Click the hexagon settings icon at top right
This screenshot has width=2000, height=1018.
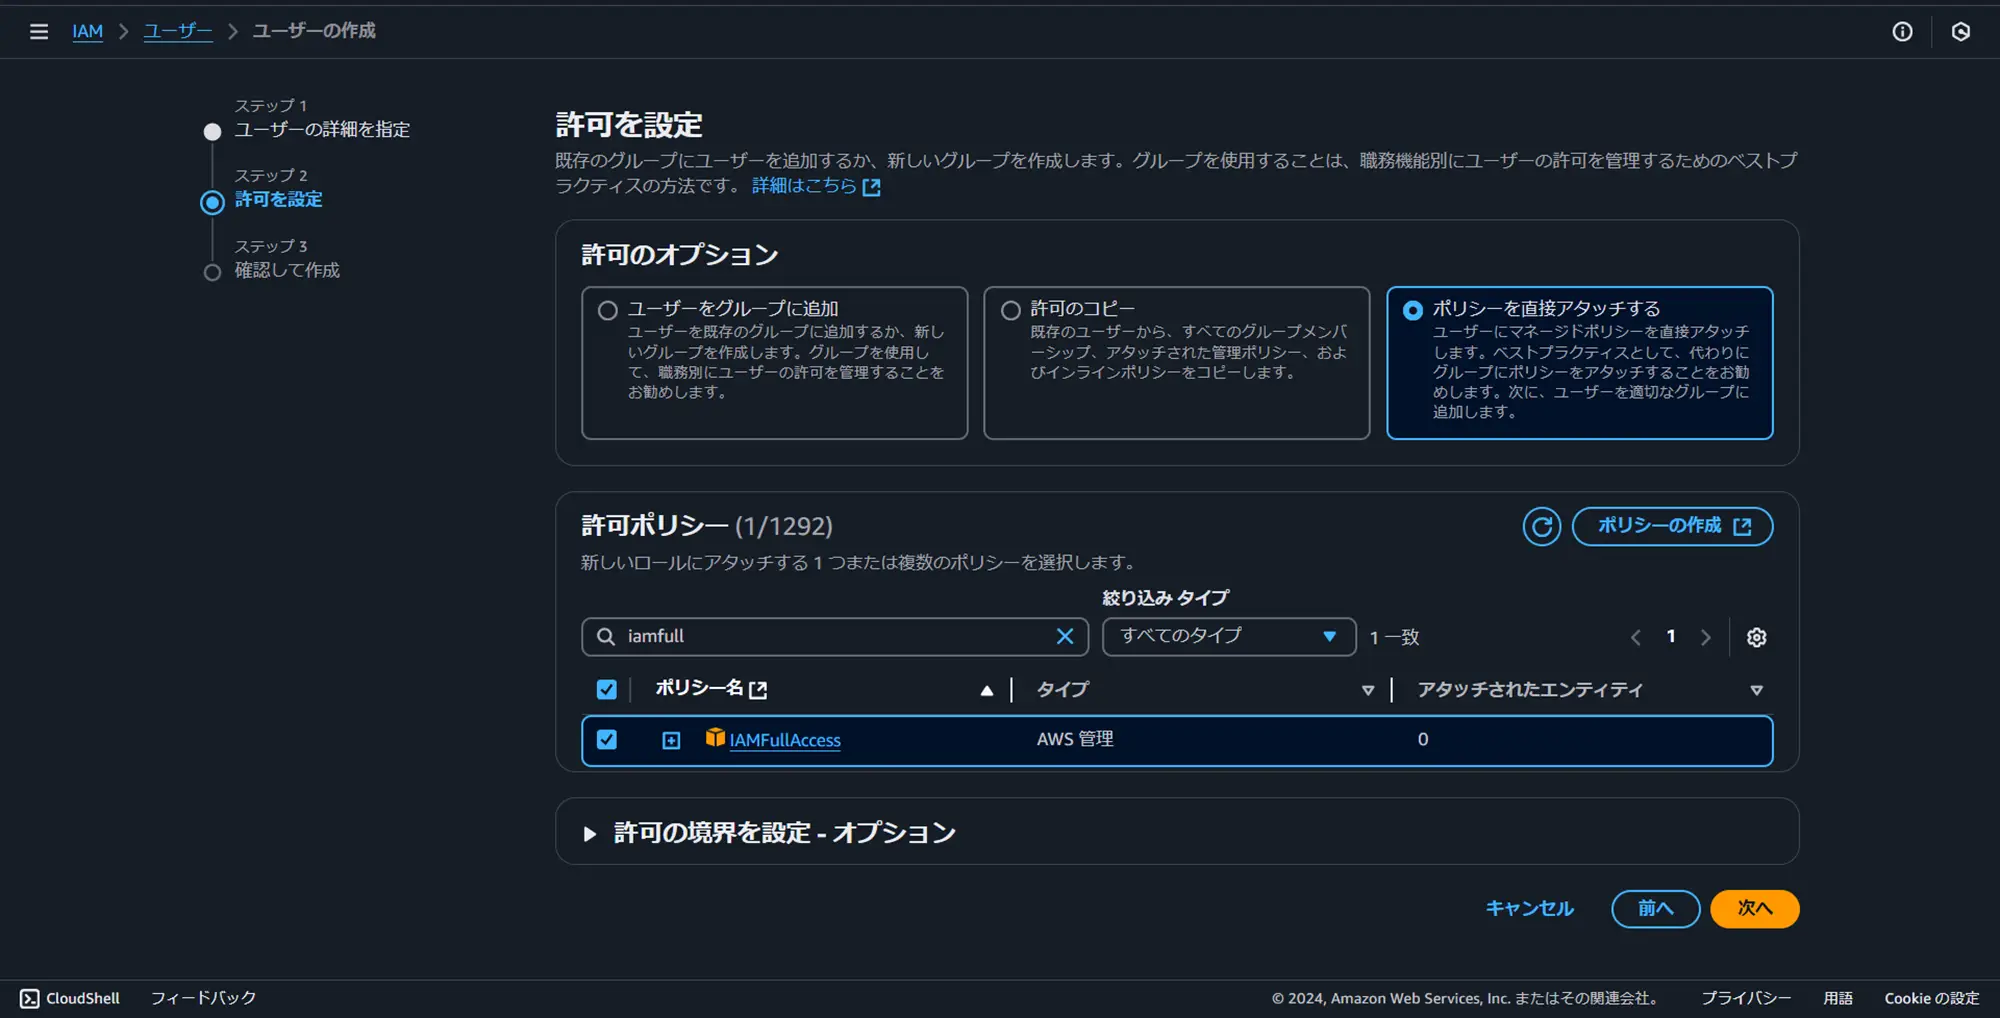(x=1961, y=31)
